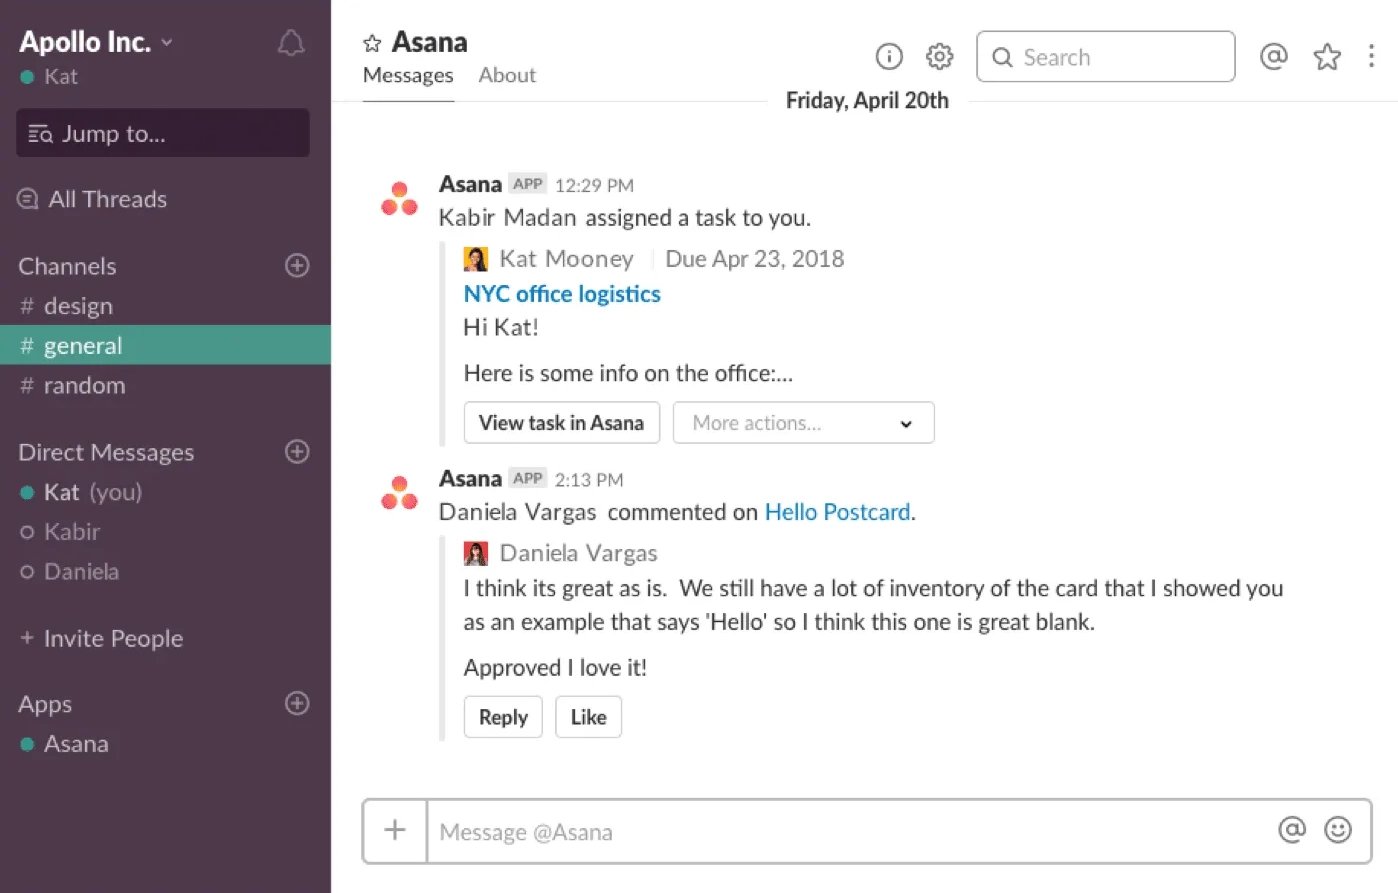
Task: Open the mentions and reactions @ icon
Action: (x=1273, y=57)
